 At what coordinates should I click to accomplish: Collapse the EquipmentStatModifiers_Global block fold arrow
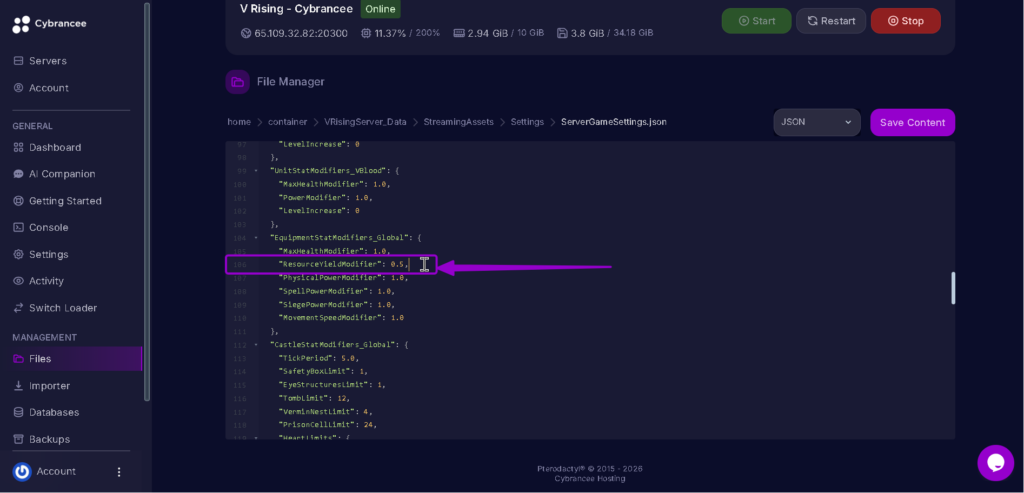point(256,238)
